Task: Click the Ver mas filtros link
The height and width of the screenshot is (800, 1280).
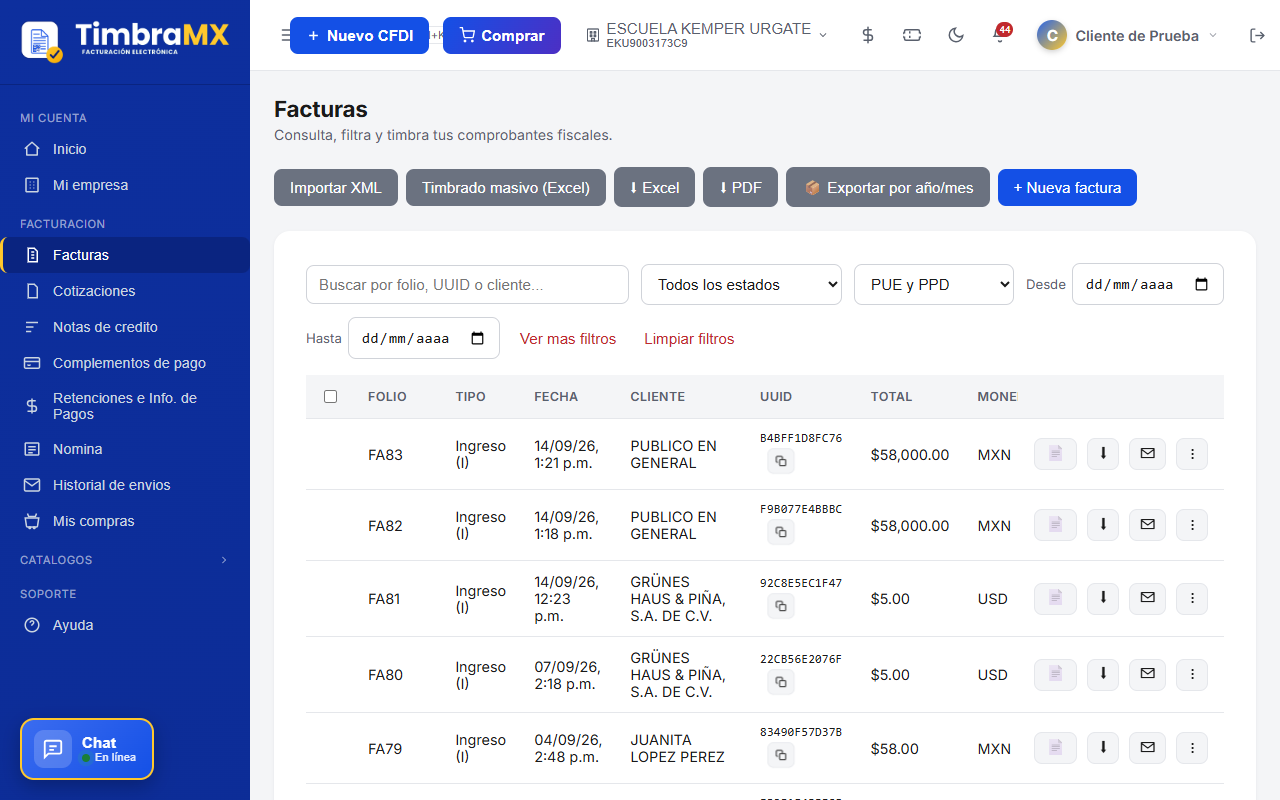Action: click(568, 339)
